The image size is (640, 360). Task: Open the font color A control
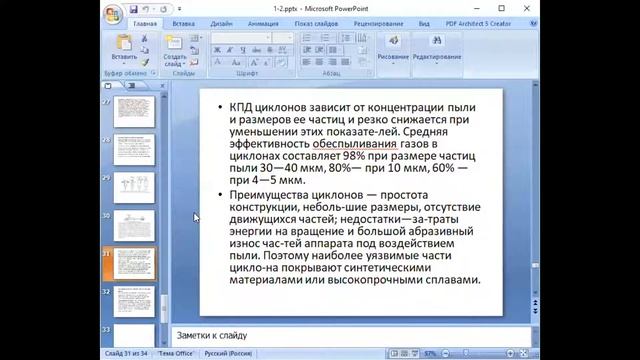point(218,62)
